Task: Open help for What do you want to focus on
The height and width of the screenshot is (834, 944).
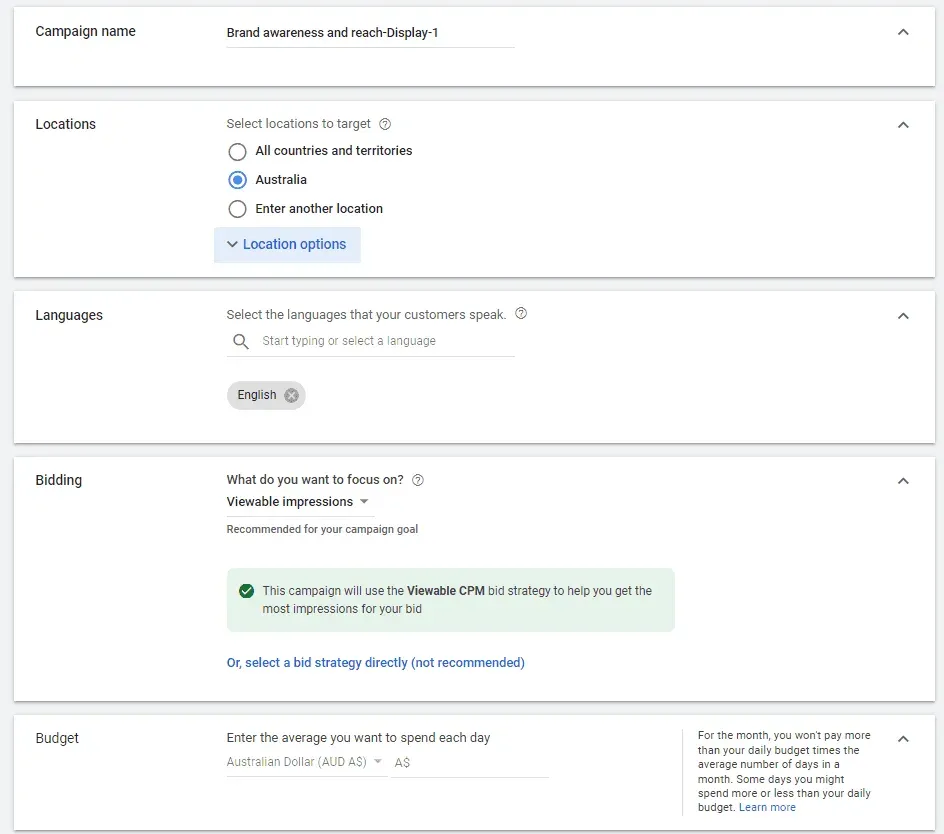Action: pyautogui.click(x=418, y=480)
